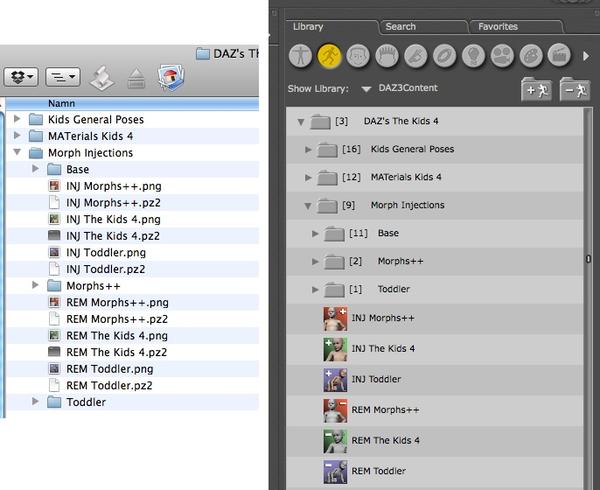This screenshot has height=490, width=600.
Task: Select REM Morphs++.png in Finder
Action: click(x=117, y=303)
